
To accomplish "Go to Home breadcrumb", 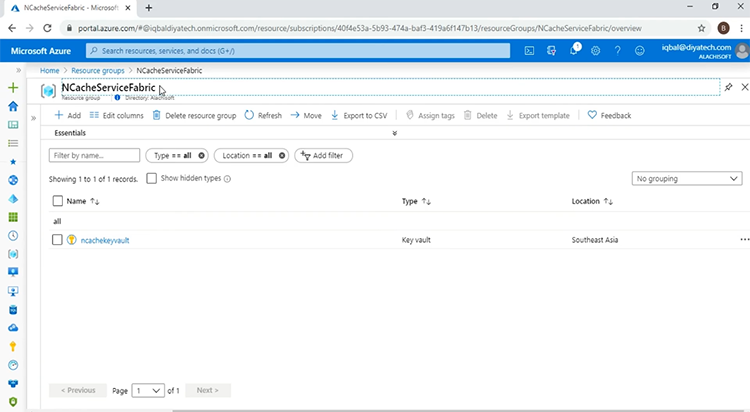I will pos(50,70).
